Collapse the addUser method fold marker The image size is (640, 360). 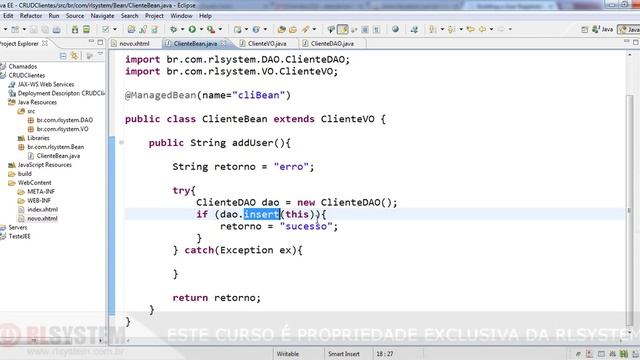click(x=121, y=142)
